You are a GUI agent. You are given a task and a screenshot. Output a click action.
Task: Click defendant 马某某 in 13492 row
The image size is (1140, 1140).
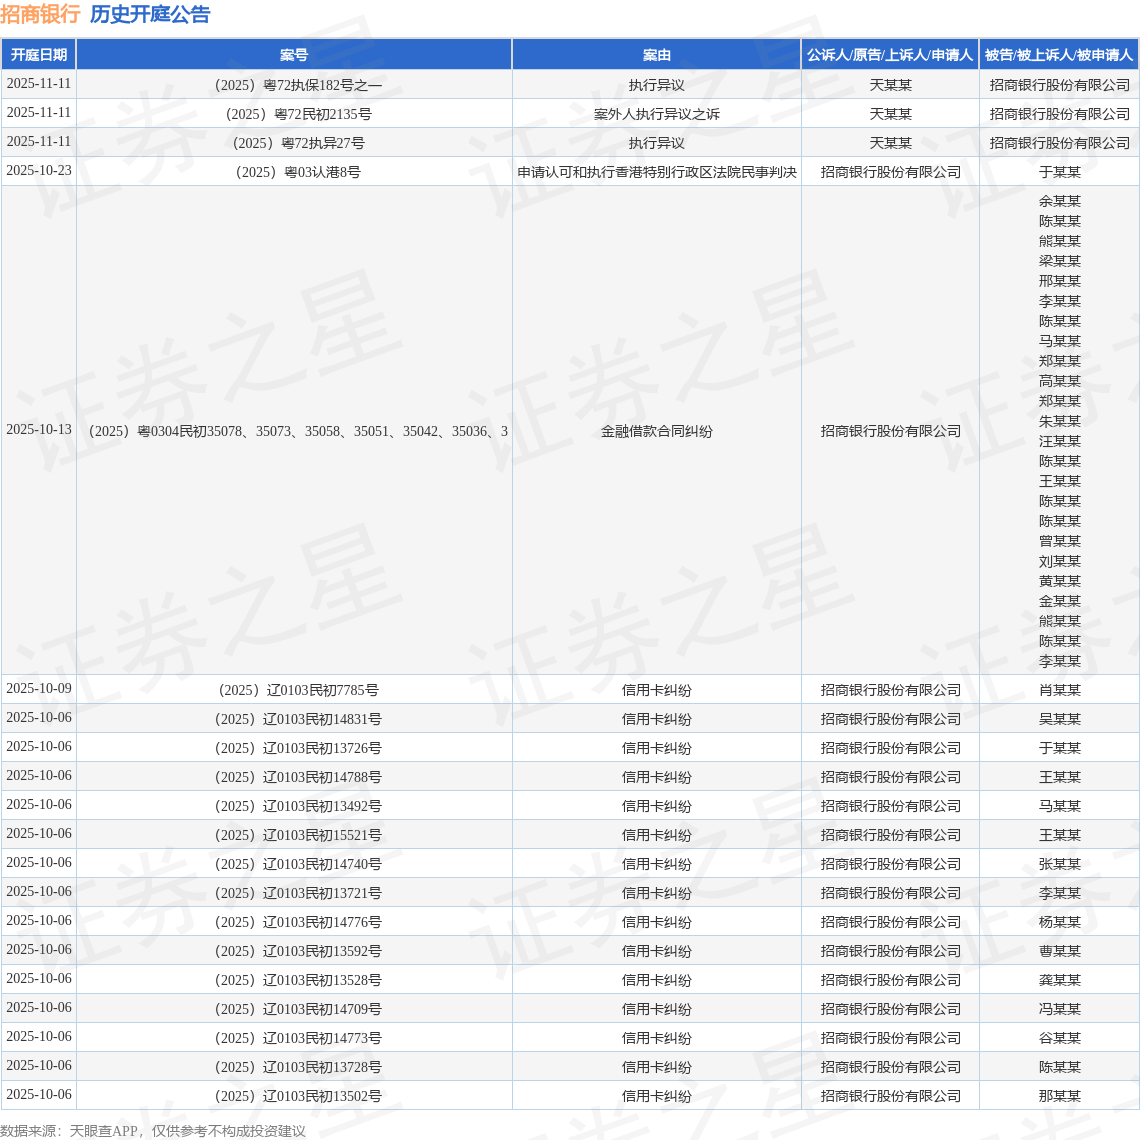[x=1059, y=806]
